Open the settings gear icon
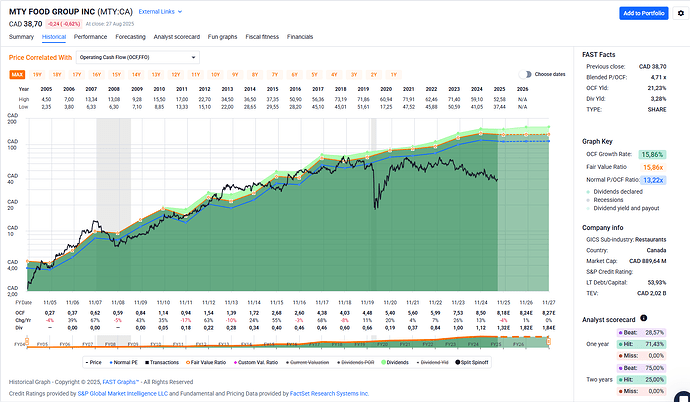The width and height of the screenshot is (690, 402). pyautogui.click(x=681, y=13)
